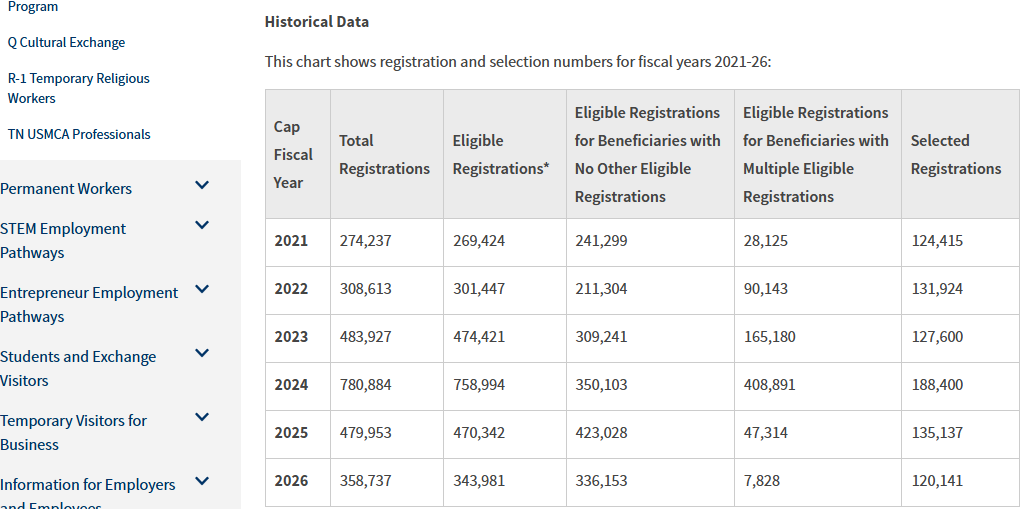Click the 2024 fiscal year row label
The image size is (1021, 509).
coord(291,385)
